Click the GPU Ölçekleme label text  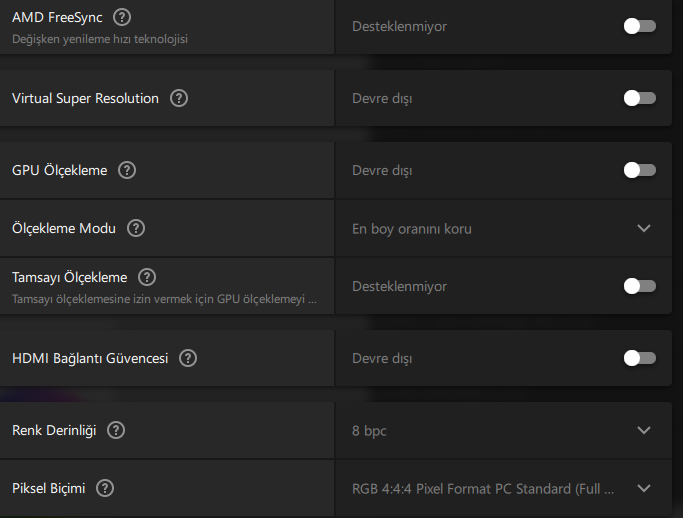pos(59,170)
